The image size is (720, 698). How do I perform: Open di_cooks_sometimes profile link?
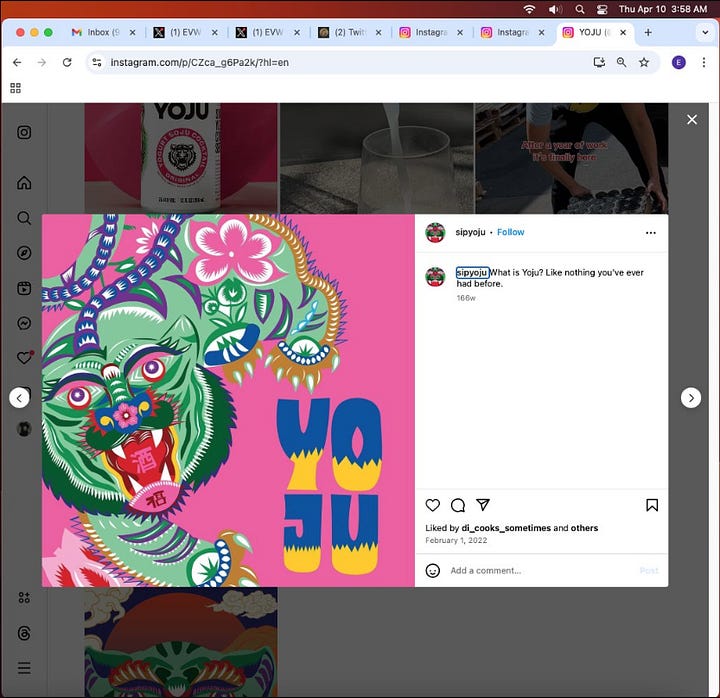pyautogui.click(x=506, y=528)
